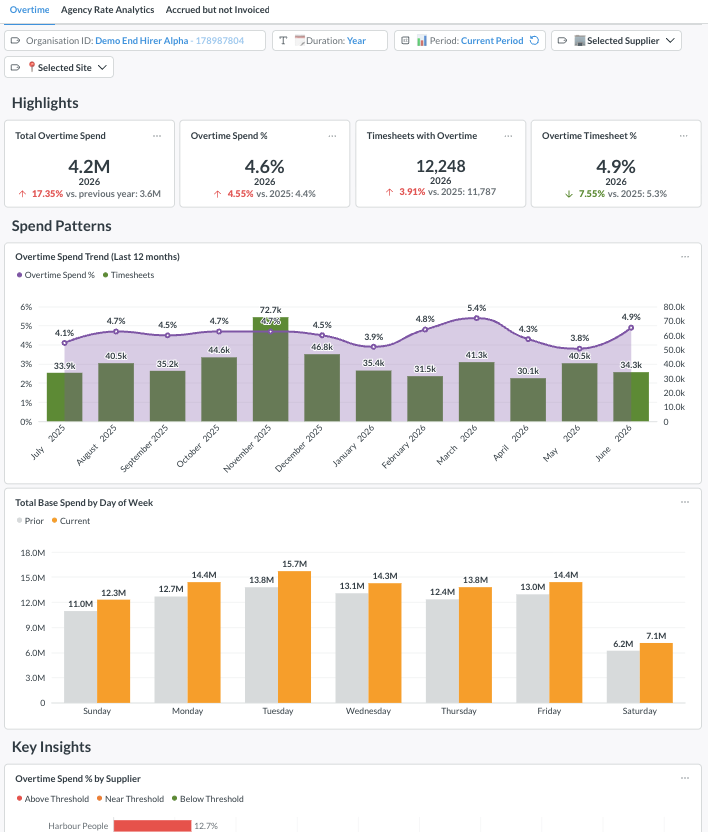Click the pin icon in Selected Site filter
Screen dimensions: 708x832
[32, 67]
